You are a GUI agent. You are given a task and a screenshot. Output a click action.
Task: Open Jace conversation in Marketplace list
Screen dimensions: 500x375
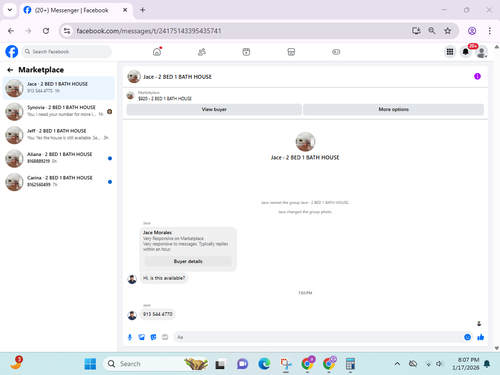pos(59,88)
